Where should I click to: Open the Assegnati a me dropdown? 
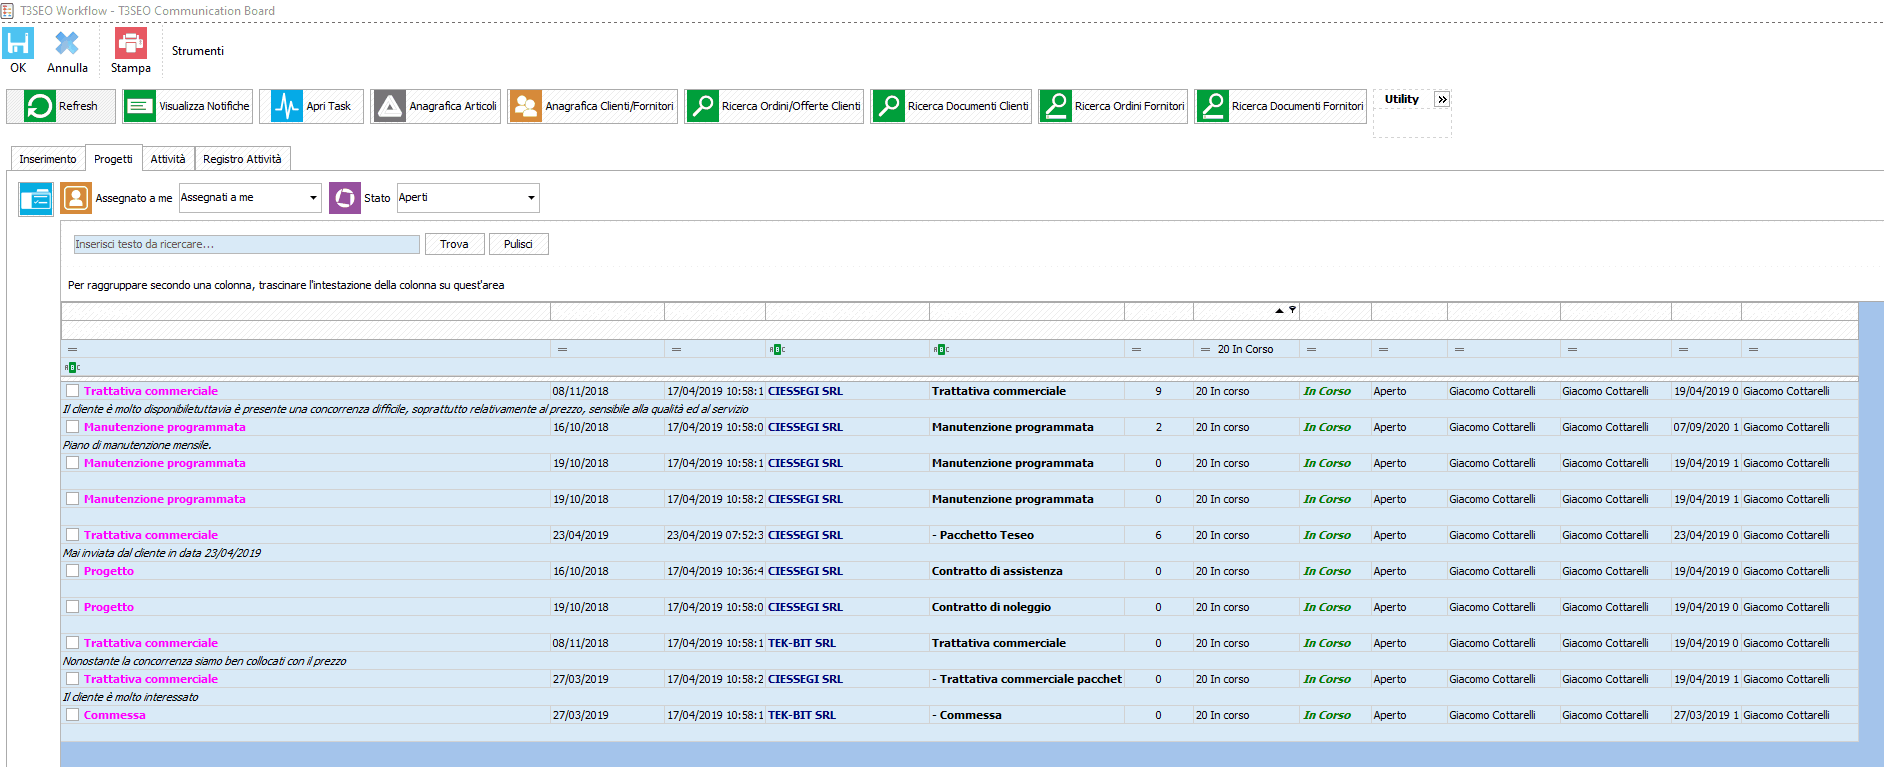click(313, 198)
